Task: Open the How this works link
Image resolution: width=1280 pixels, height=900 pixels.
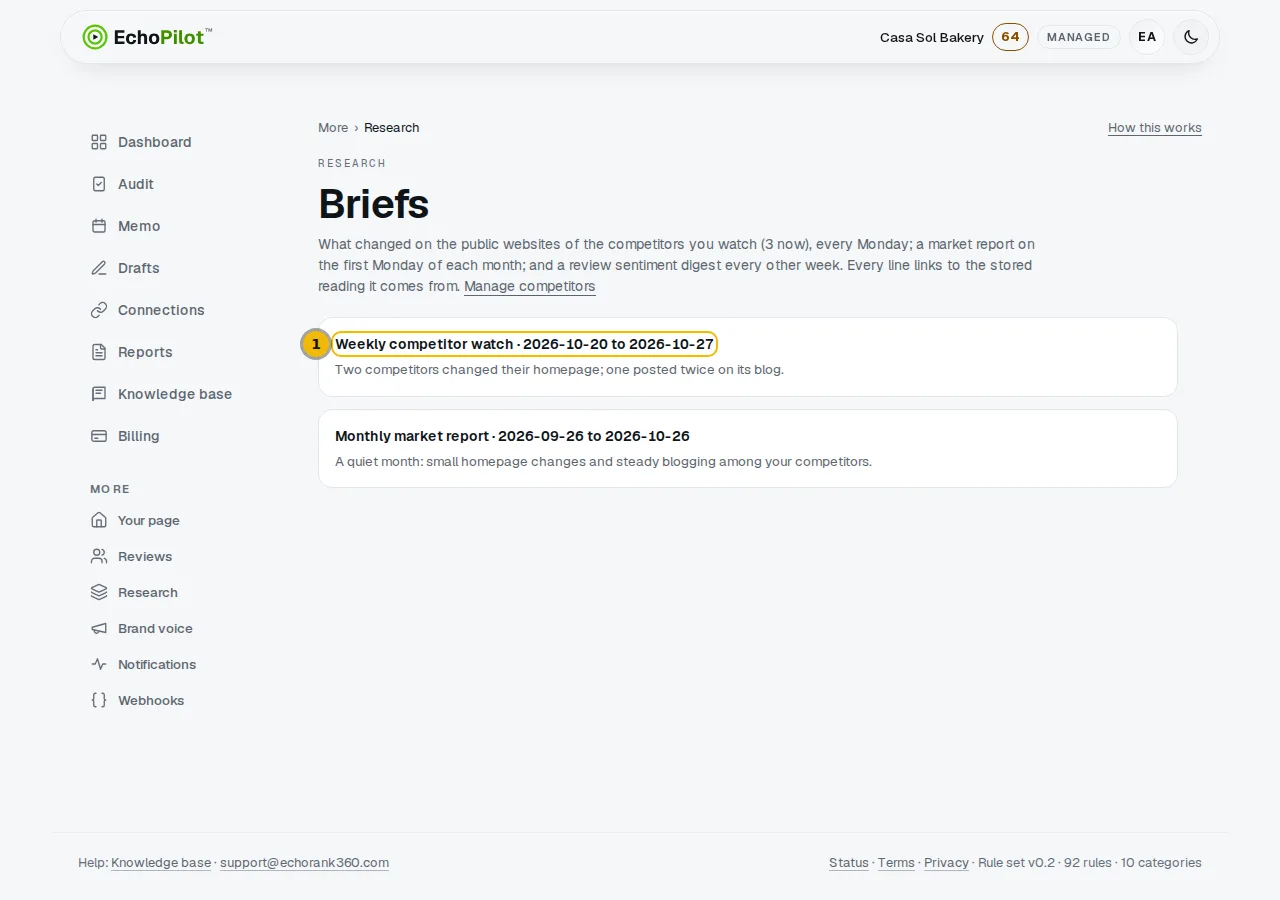Action: pos(1155,128)
